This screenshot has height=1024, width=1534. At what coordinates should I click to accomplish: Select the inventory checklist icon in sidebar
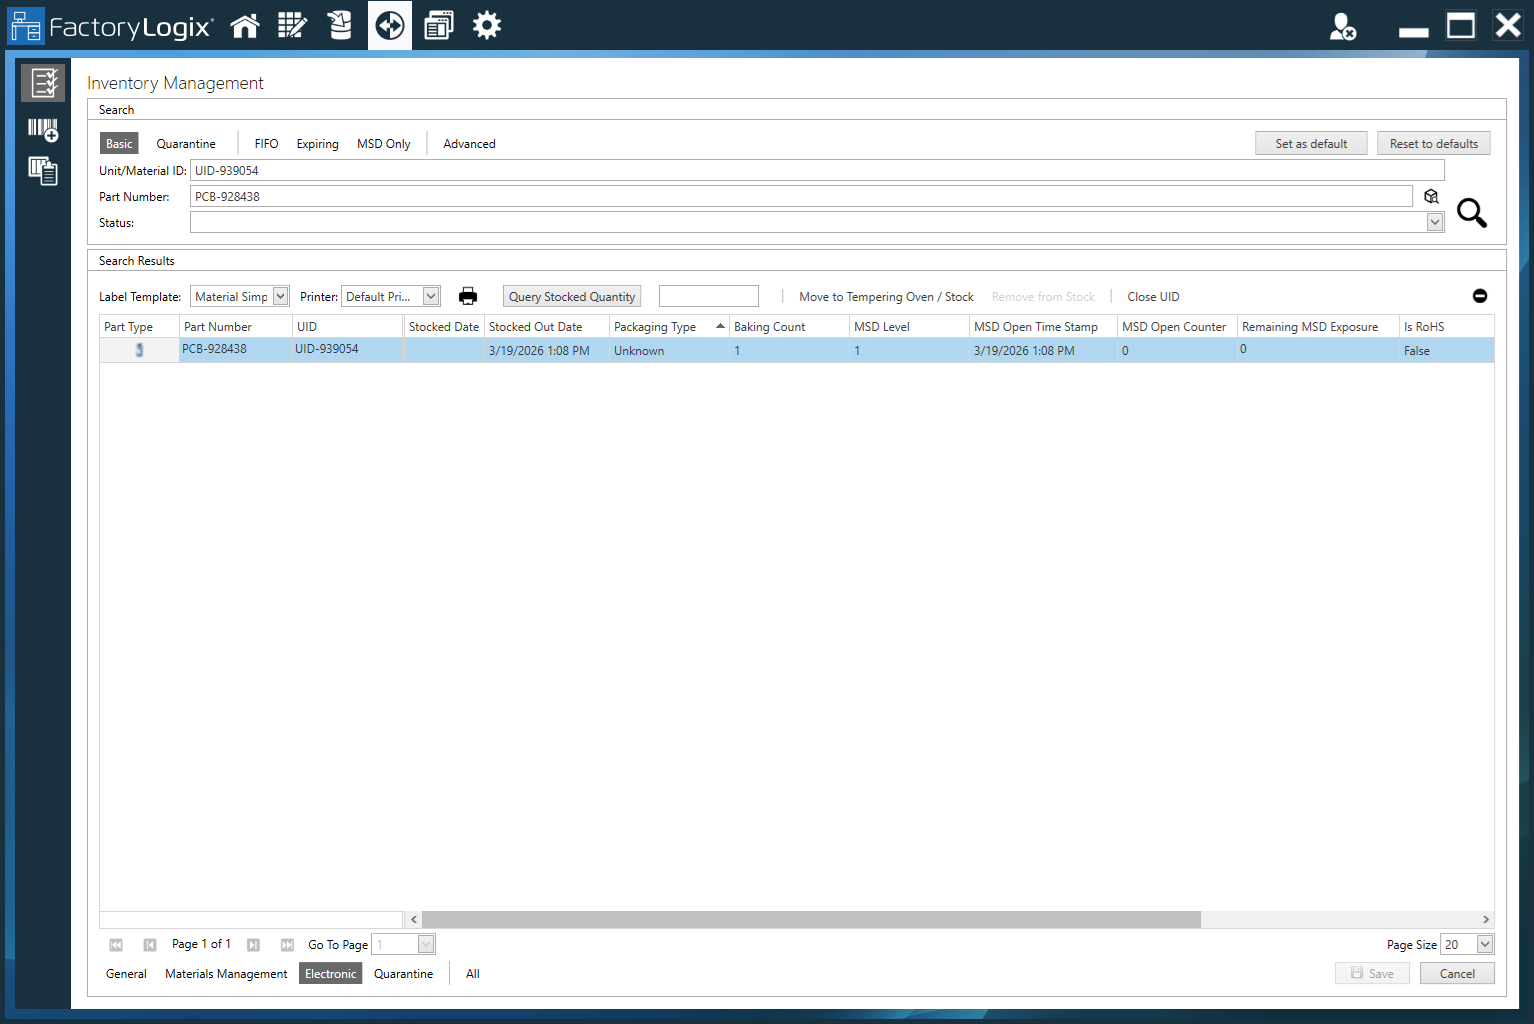(42, 82)
